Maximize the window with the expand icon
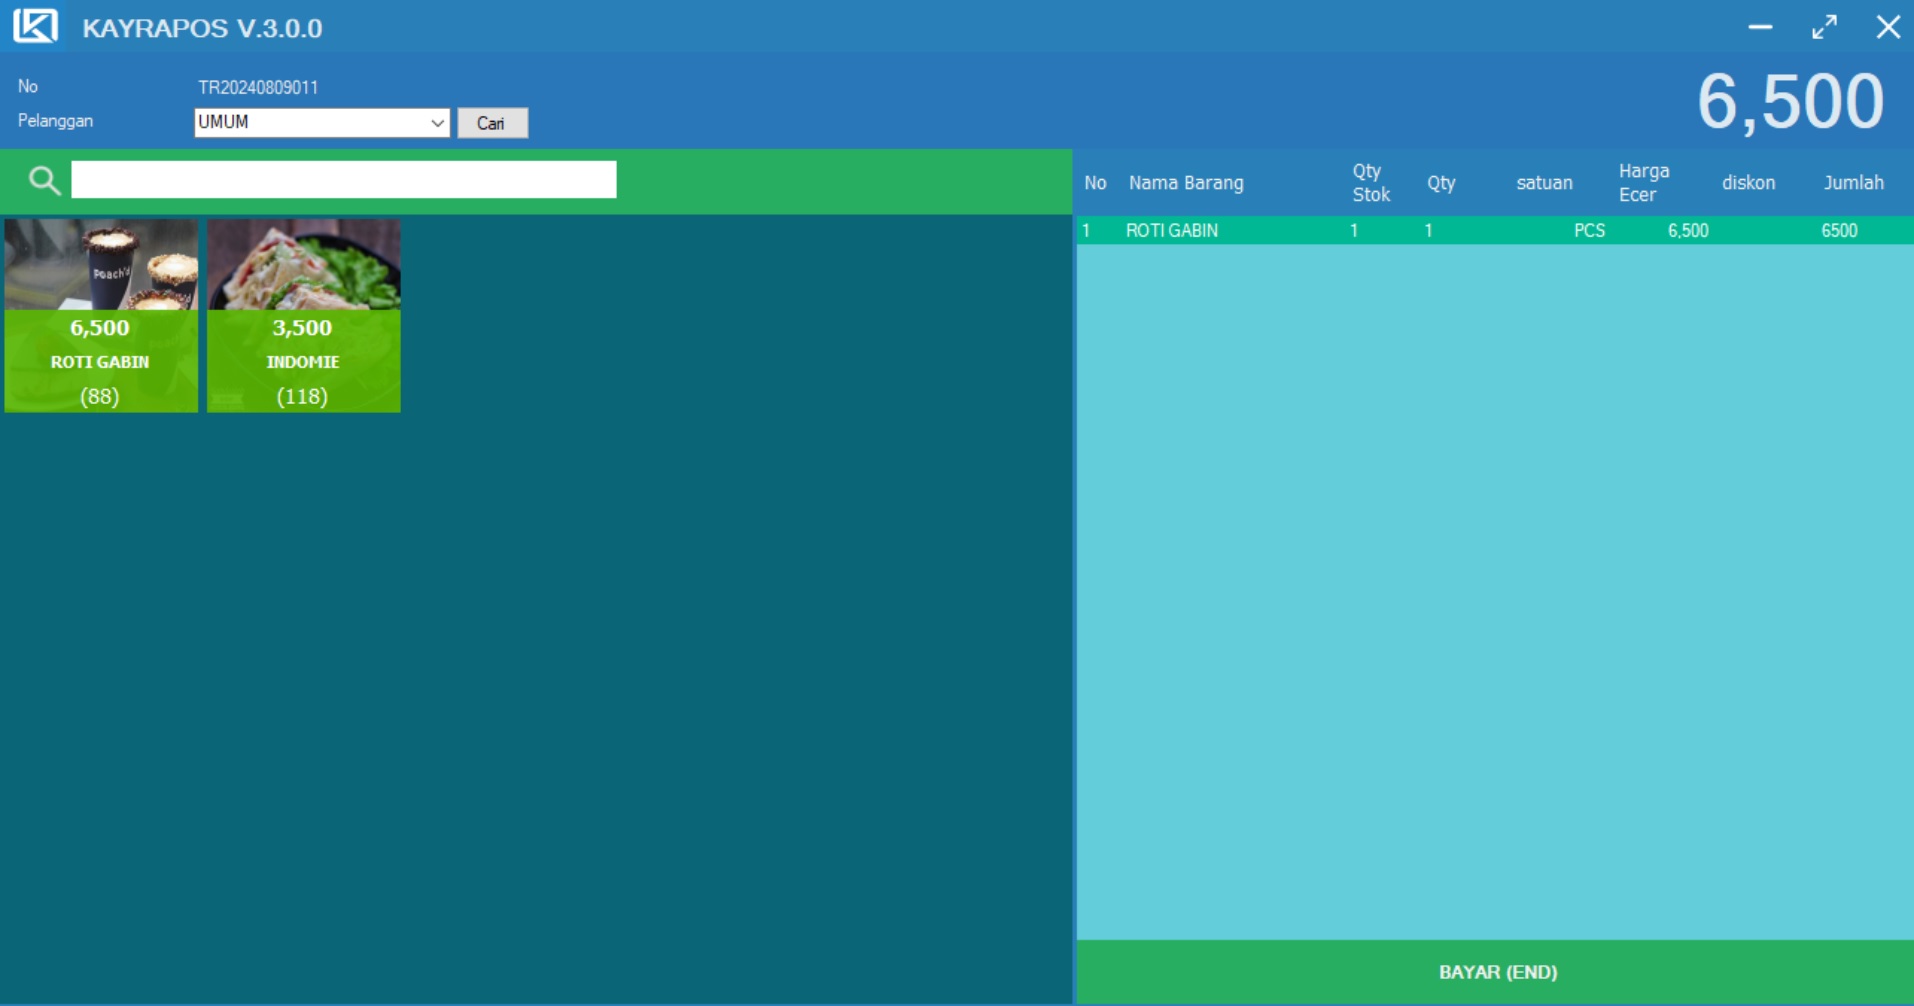 tap(1824, 27)
